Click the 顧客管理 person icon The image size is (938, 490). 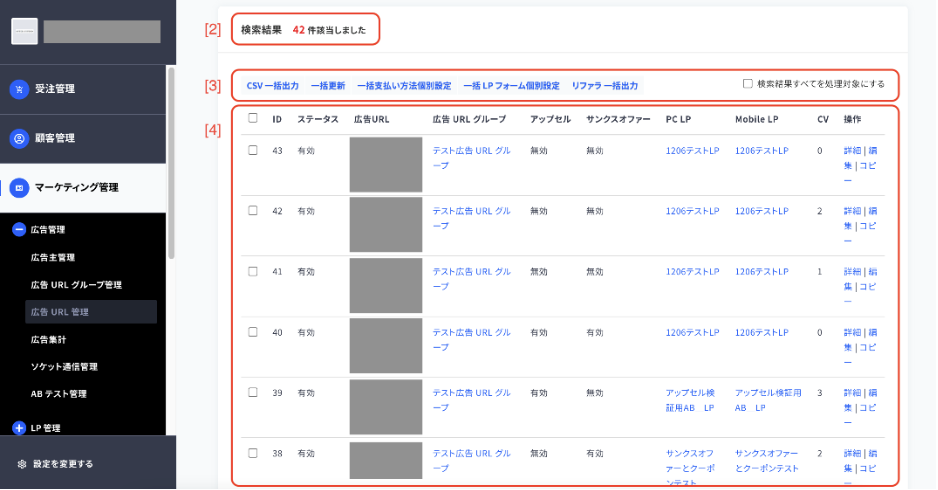click(19, 138)
